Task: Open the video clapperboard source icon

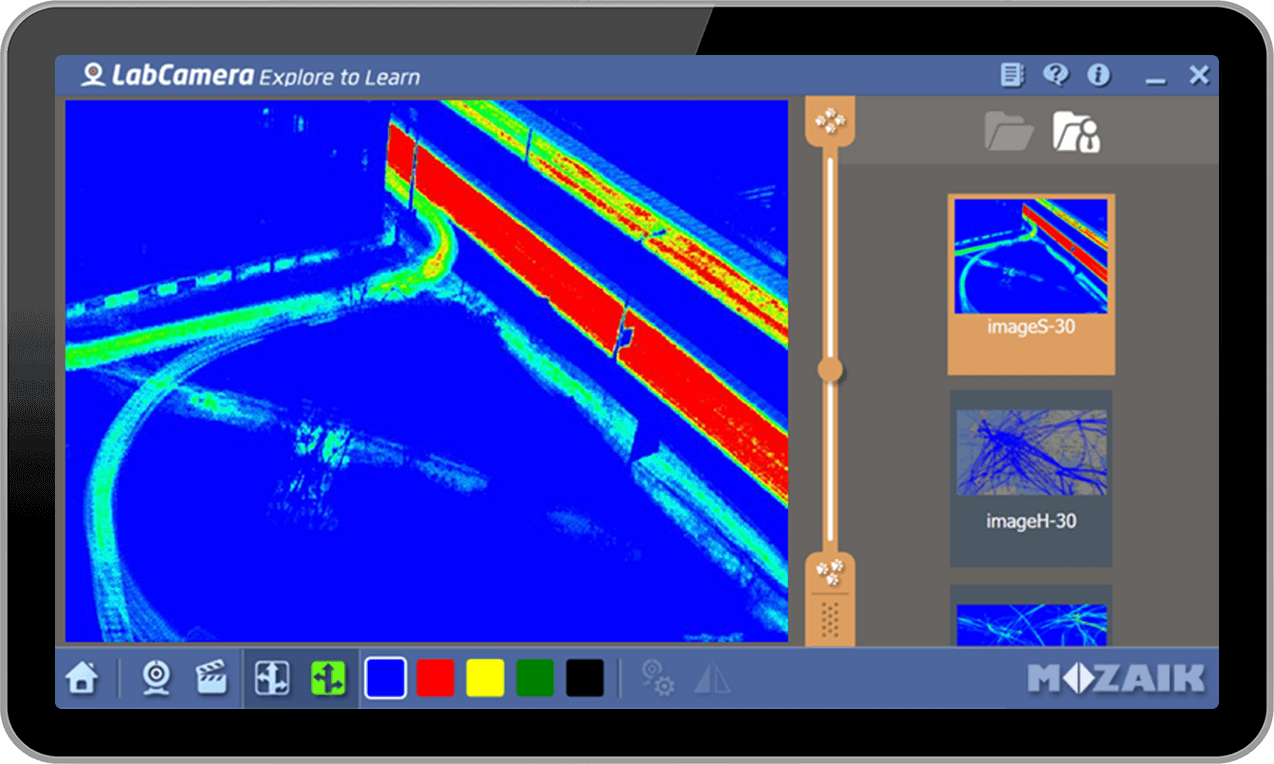Action: click(211, 678)
